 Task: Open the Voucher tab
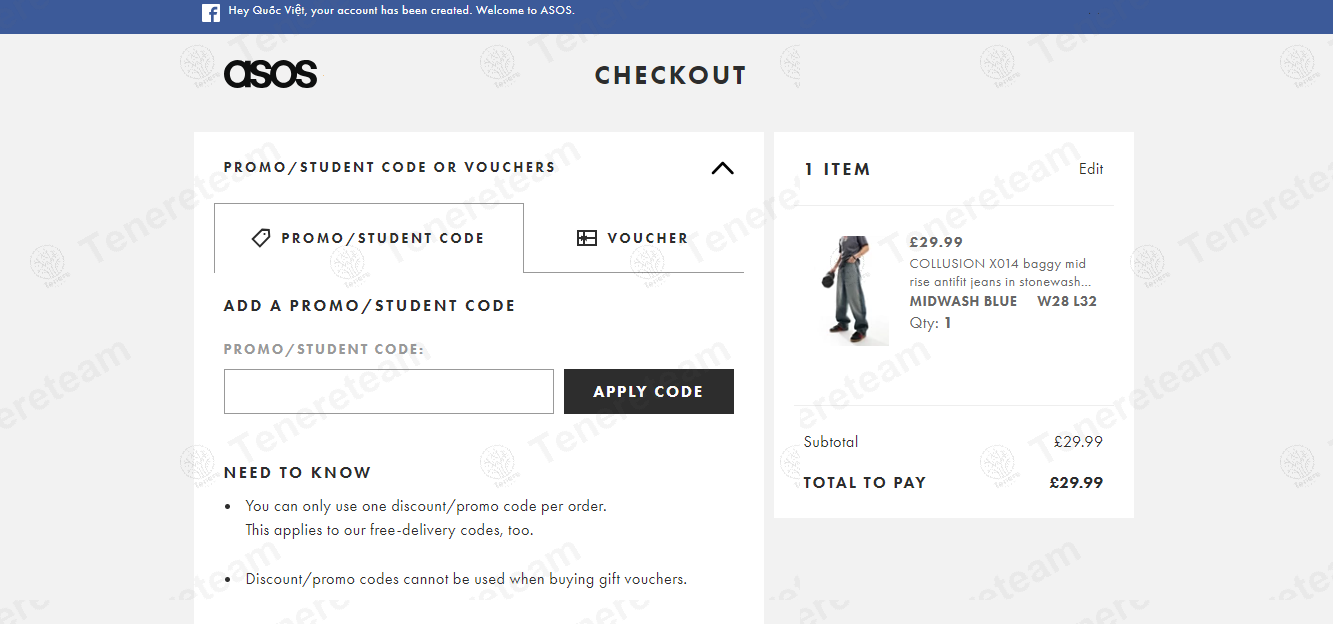633,238
